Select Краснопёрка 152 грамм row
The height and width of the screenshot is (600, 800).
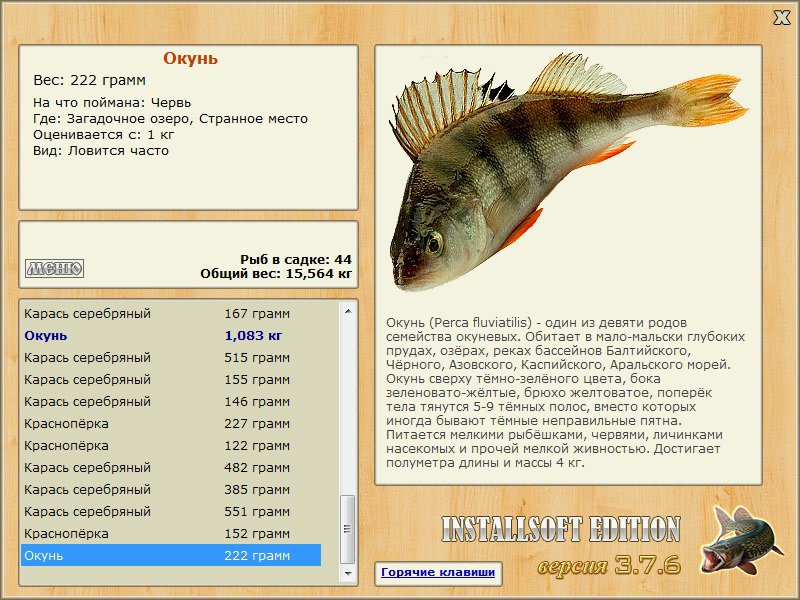171,533
